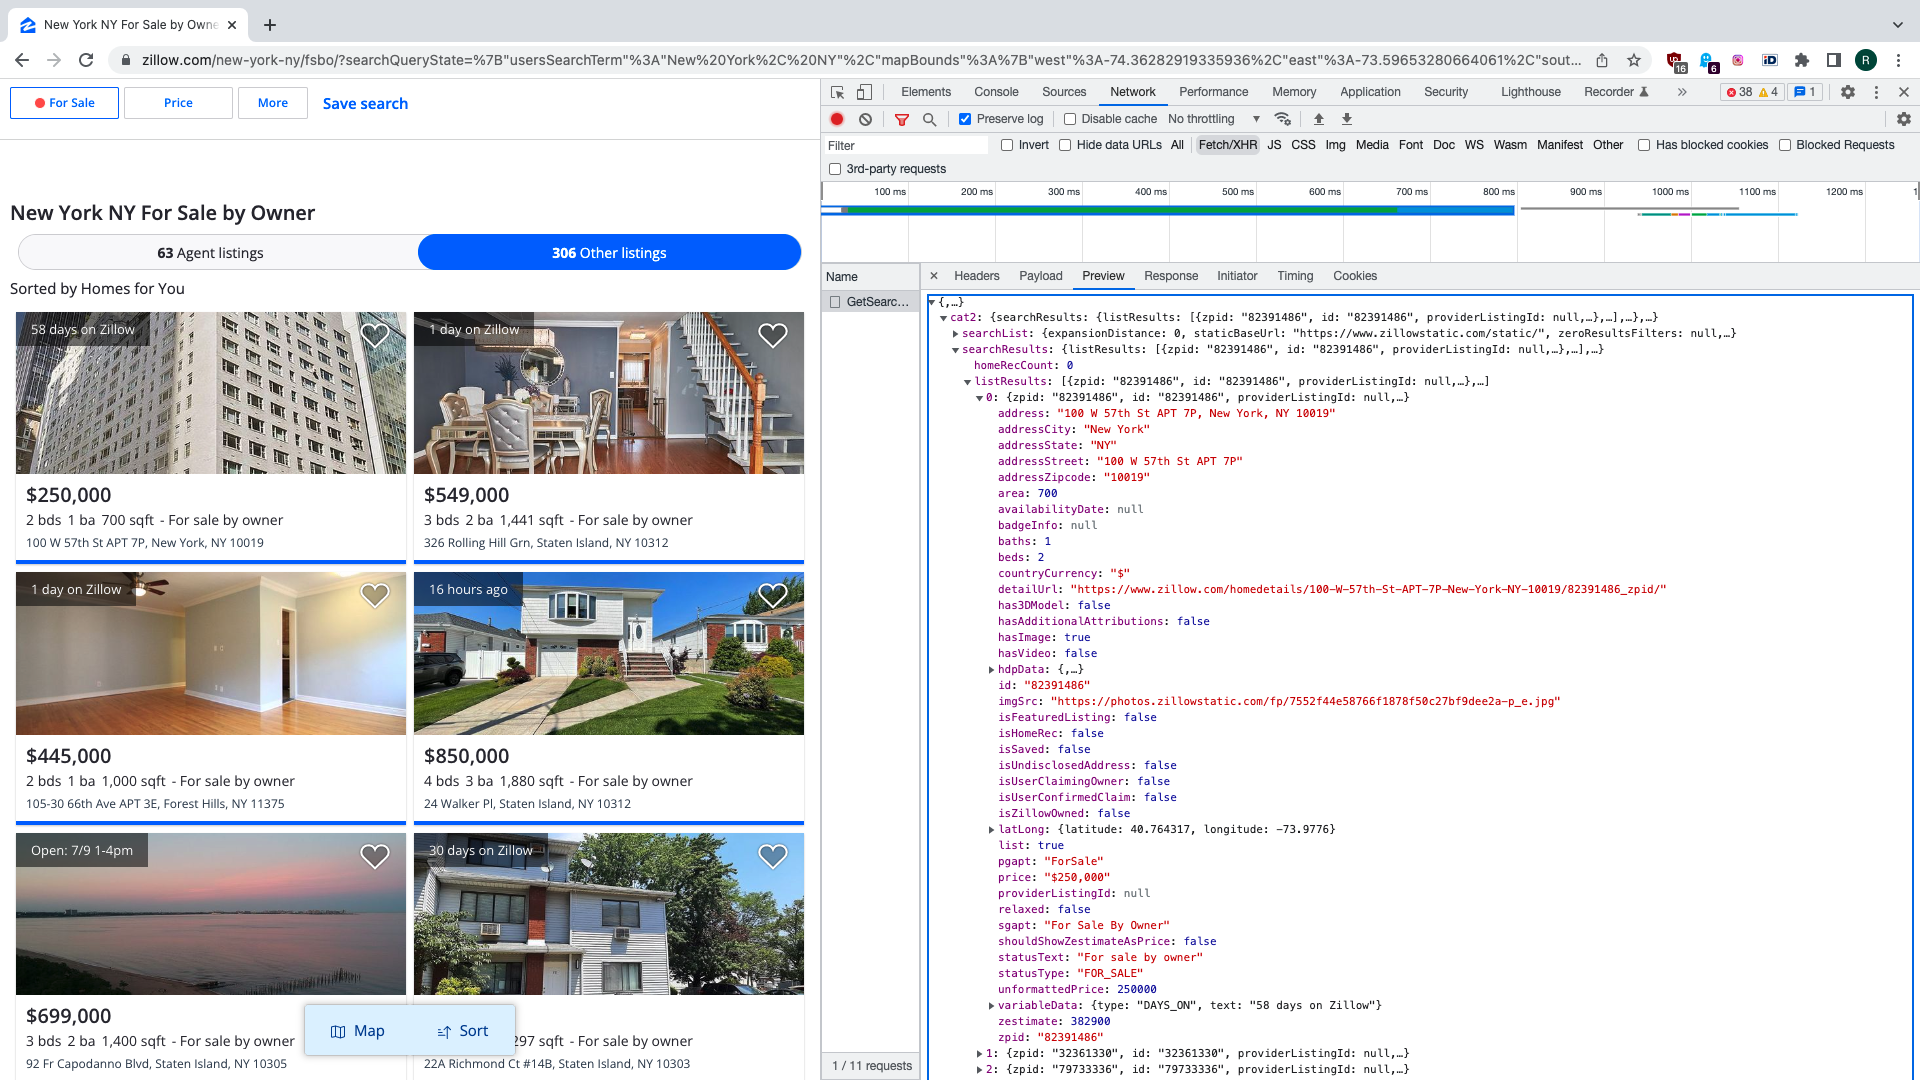Collapse the searchResults node
The width and height of the screenshot is (1920, 1080).
956,350
